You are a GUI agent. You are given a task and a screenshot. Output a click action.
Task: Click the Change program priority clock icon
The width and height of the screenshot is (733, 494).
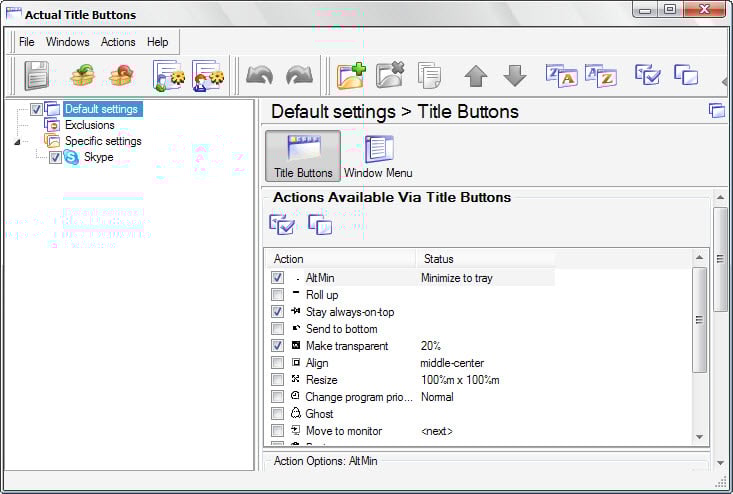pyautogui.click(x=295, y=396)
